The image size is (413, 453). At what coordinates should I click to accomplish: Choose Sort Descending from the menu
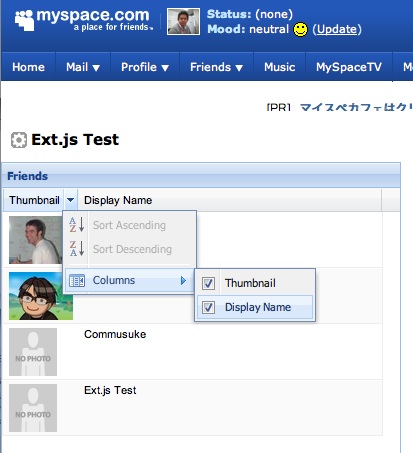(x=129, y=249)
